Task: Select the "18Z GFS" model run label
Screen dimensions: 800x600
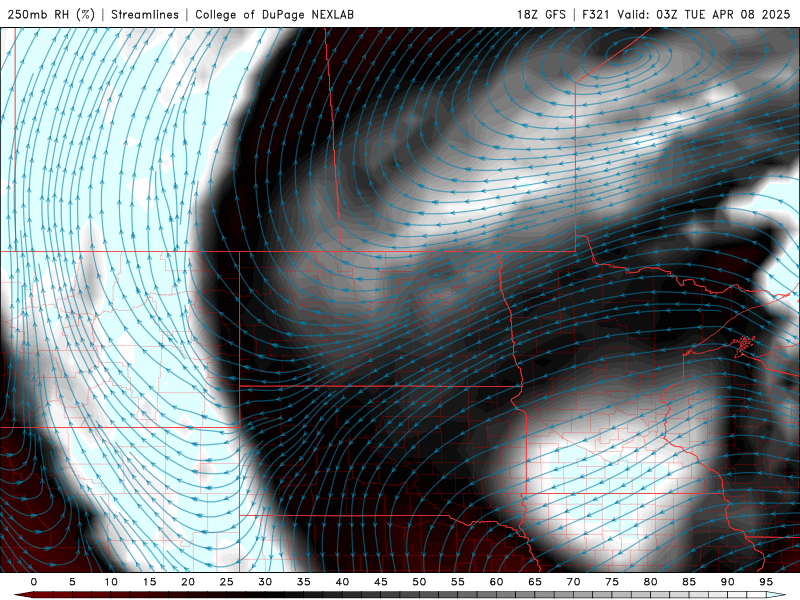Action: pos(541,14)
